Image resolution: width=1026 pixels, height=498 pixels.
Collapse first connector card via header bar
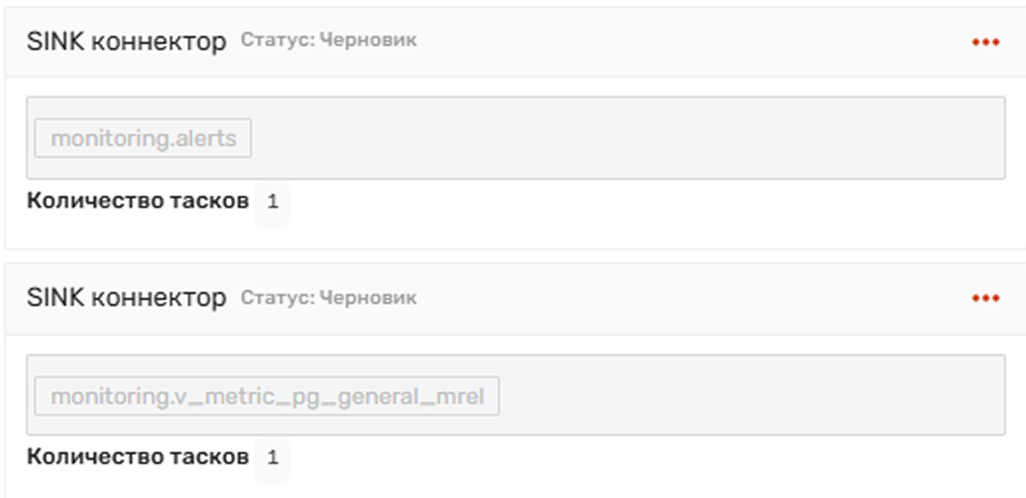(589, 43)
